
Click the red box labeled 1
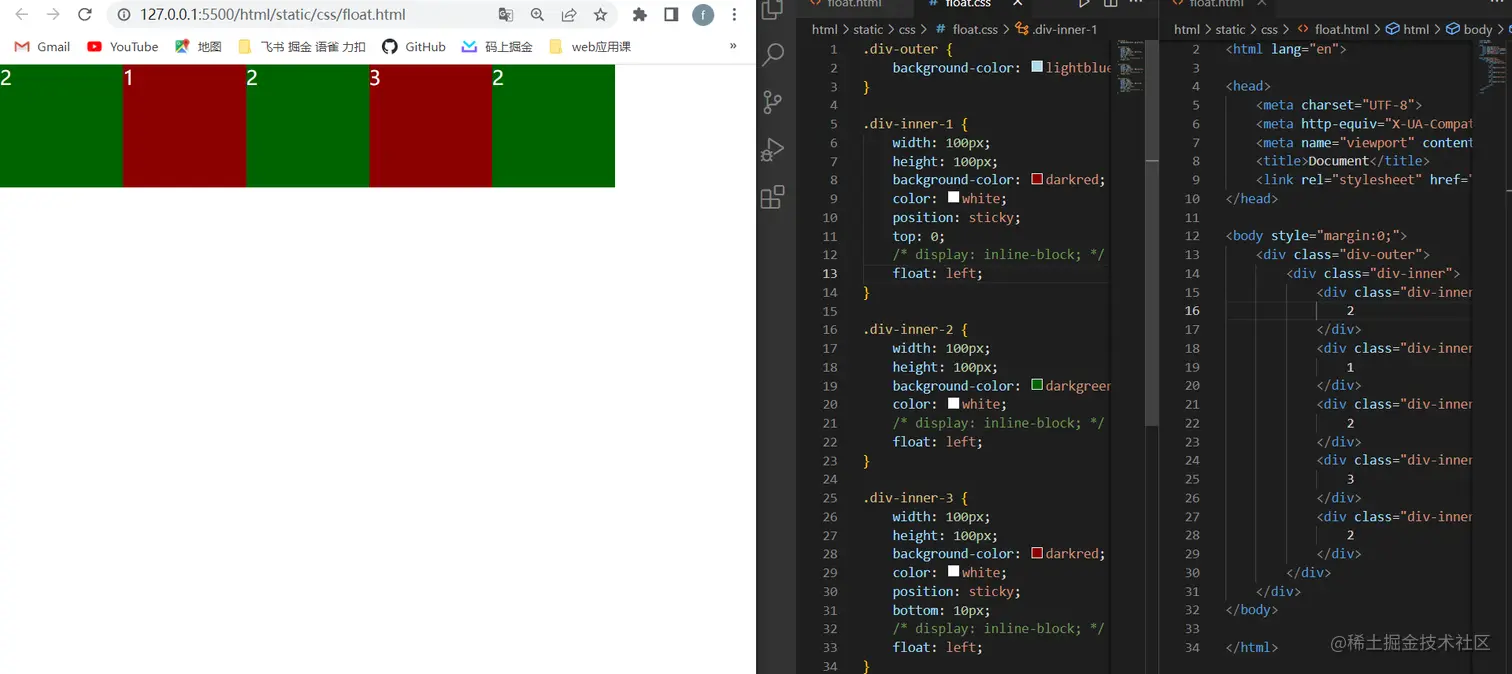pyautogui.click(x=184, y=126)
